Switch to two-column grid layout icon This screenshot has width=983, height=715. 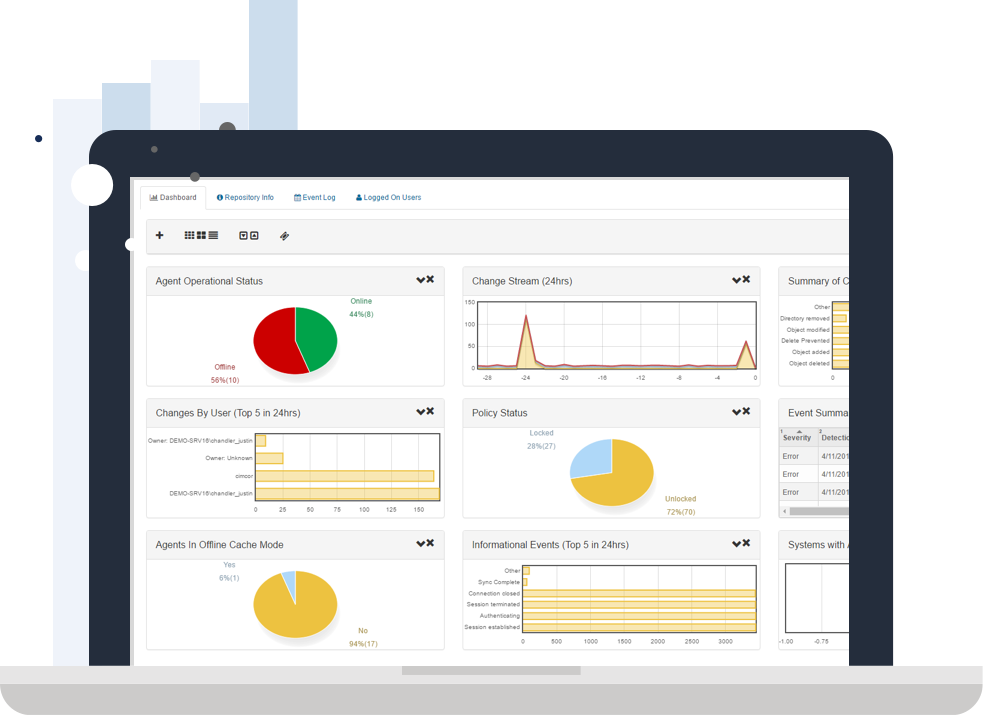tap(201, 236)
